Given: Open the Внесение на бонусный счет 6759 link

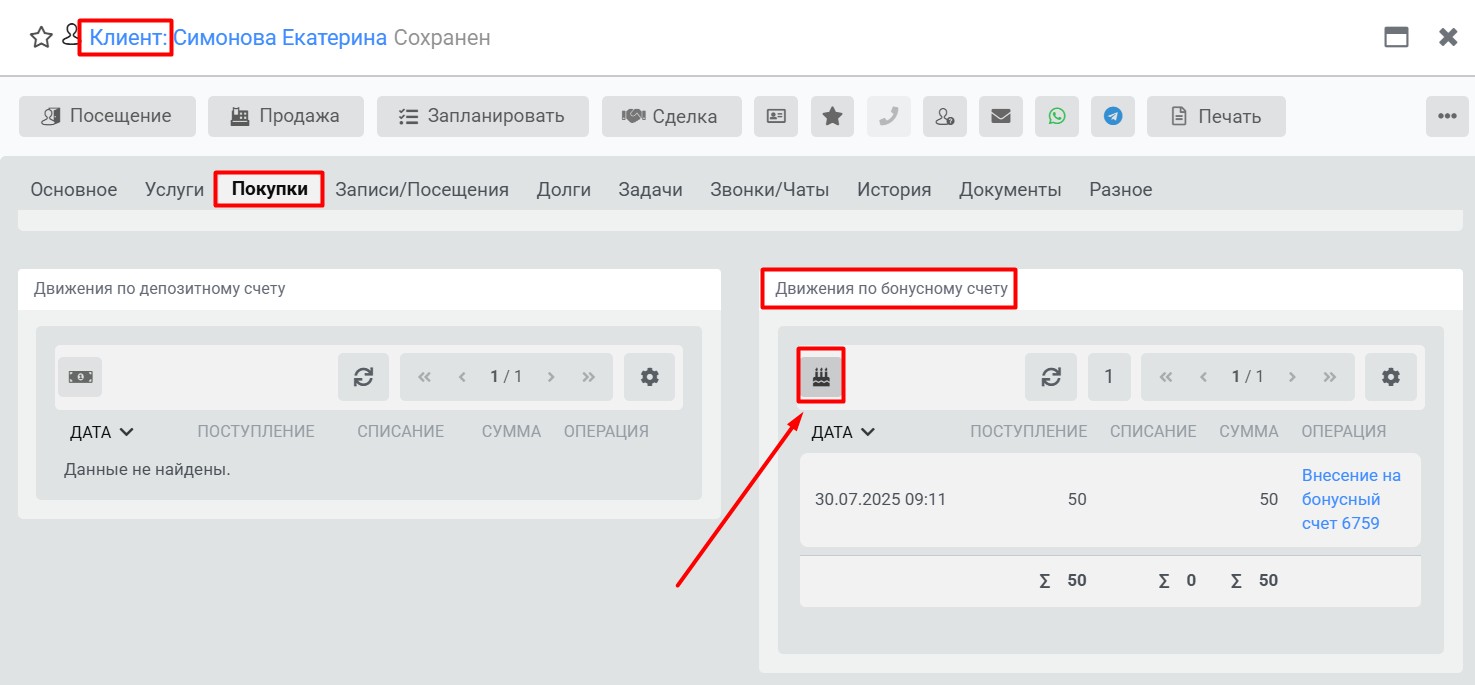Looking at the screenshot, I should 1351,499.
